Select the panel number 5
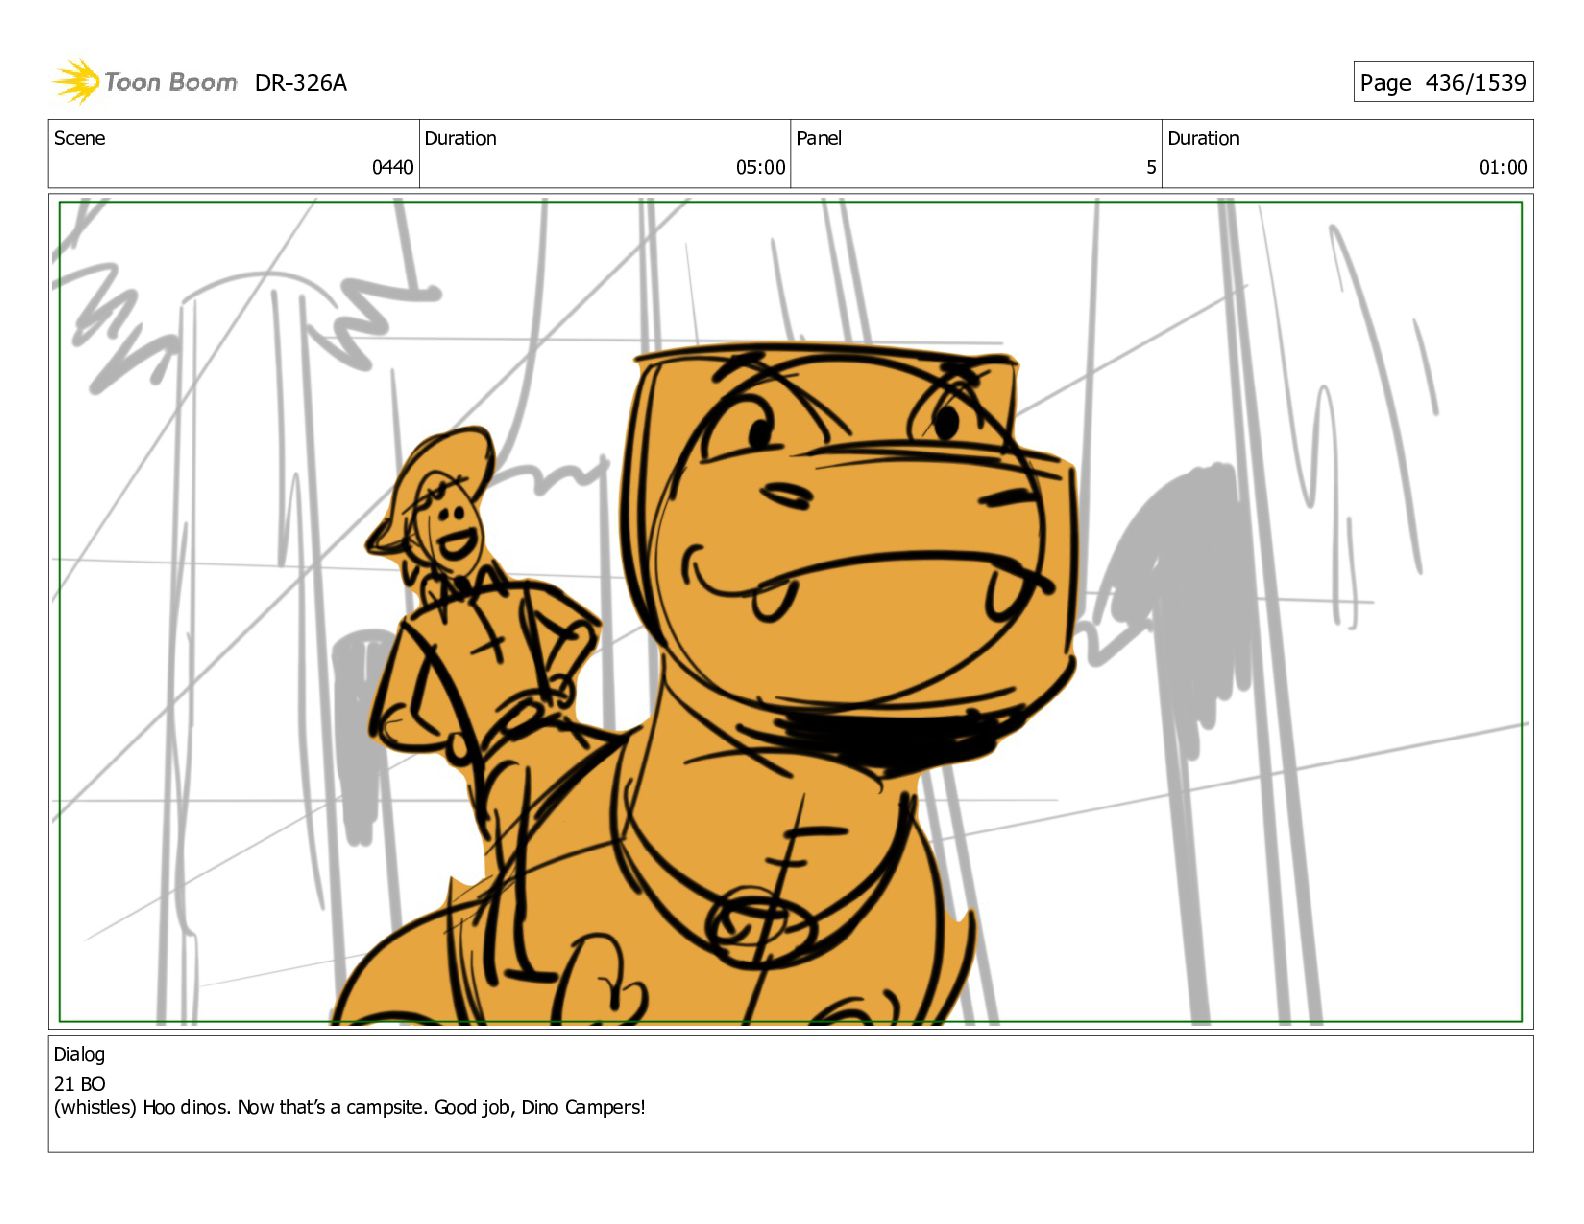1584x1224 pixels. (1151, 167)
